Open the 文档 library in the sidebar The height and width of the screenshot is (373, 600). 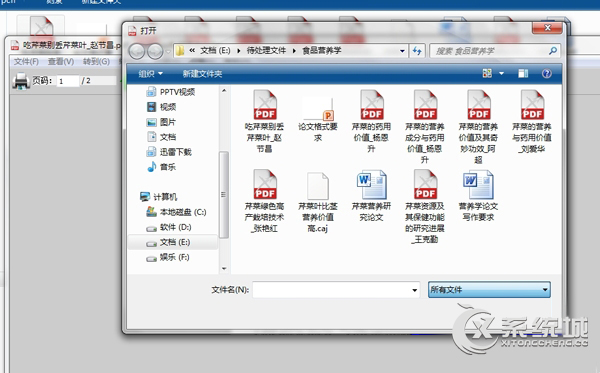point(161,137)
